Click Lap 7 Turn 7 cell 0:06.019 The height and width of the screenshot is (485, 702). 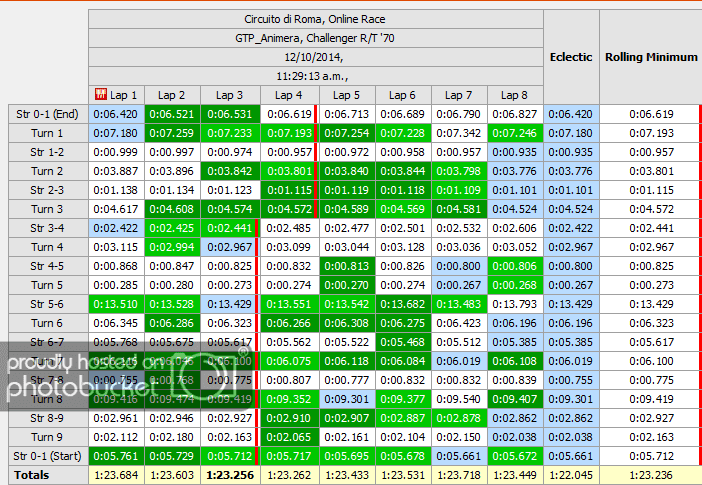pos(459,361)
